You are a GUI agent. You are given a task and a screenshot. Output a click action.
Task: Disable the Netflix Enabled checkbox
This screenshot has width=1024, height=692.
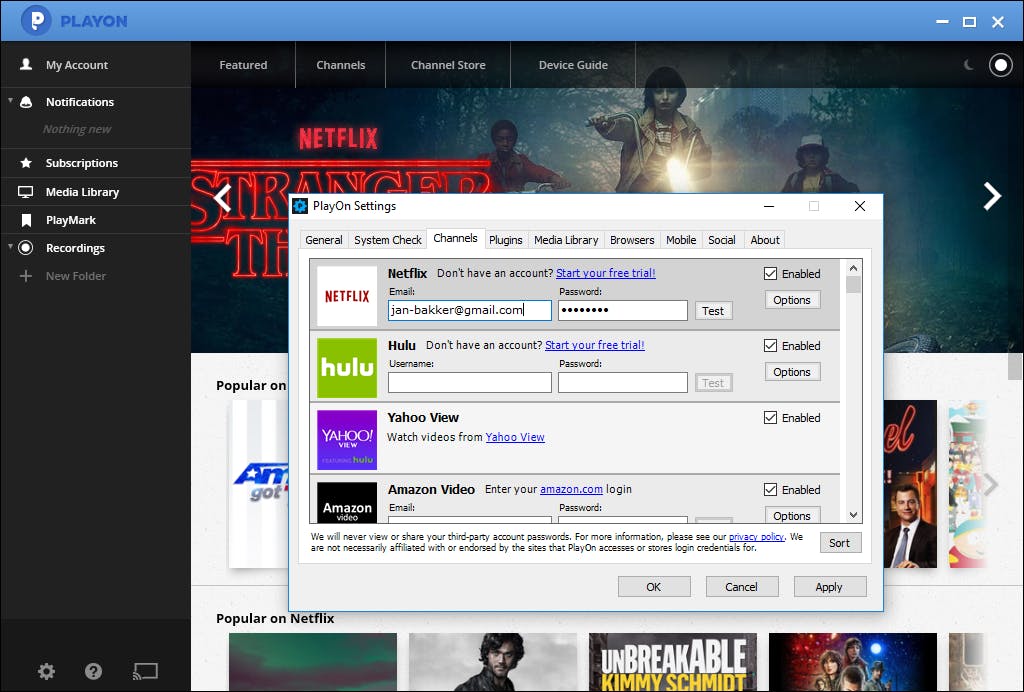[771, 274]
